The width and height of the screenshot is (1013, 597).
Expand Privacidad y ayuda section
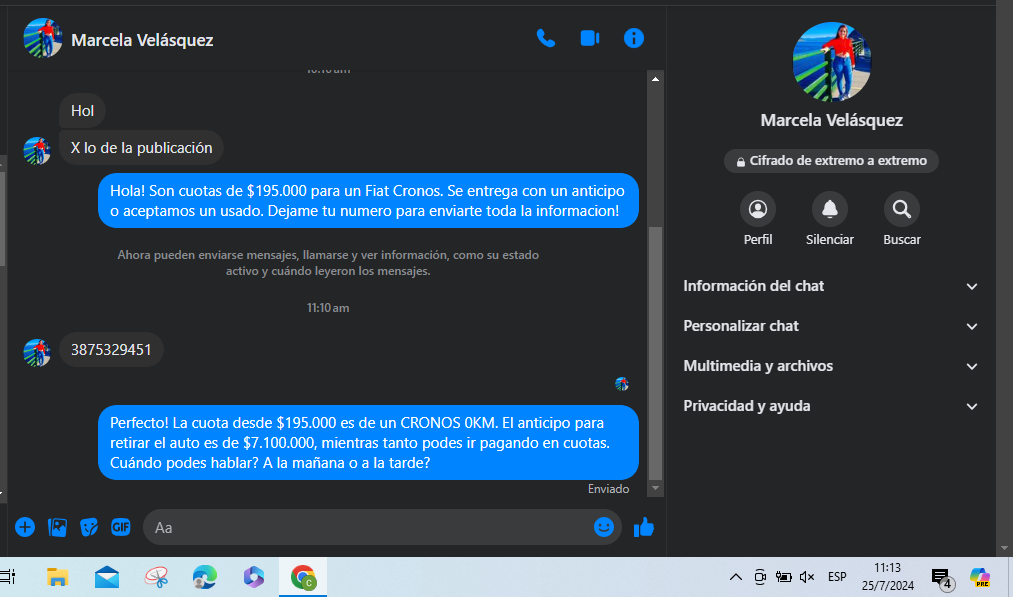pos(830,406)
